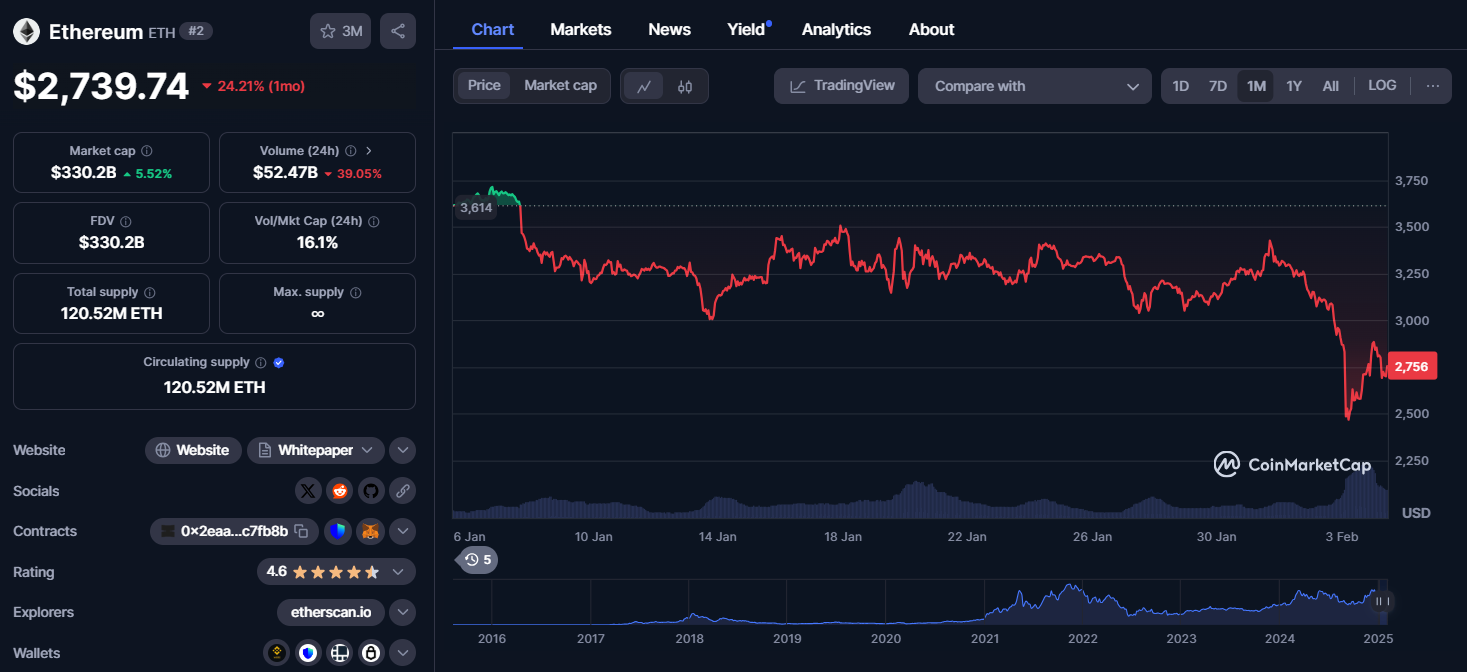
Task: Set chart range to 1D
Action: click(x=1181, y=86)
